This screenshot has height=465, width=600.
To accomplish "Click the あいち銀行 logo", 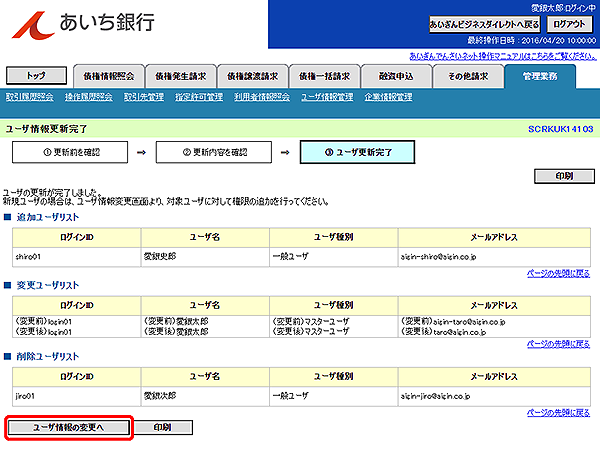I will tap(83, 24).
